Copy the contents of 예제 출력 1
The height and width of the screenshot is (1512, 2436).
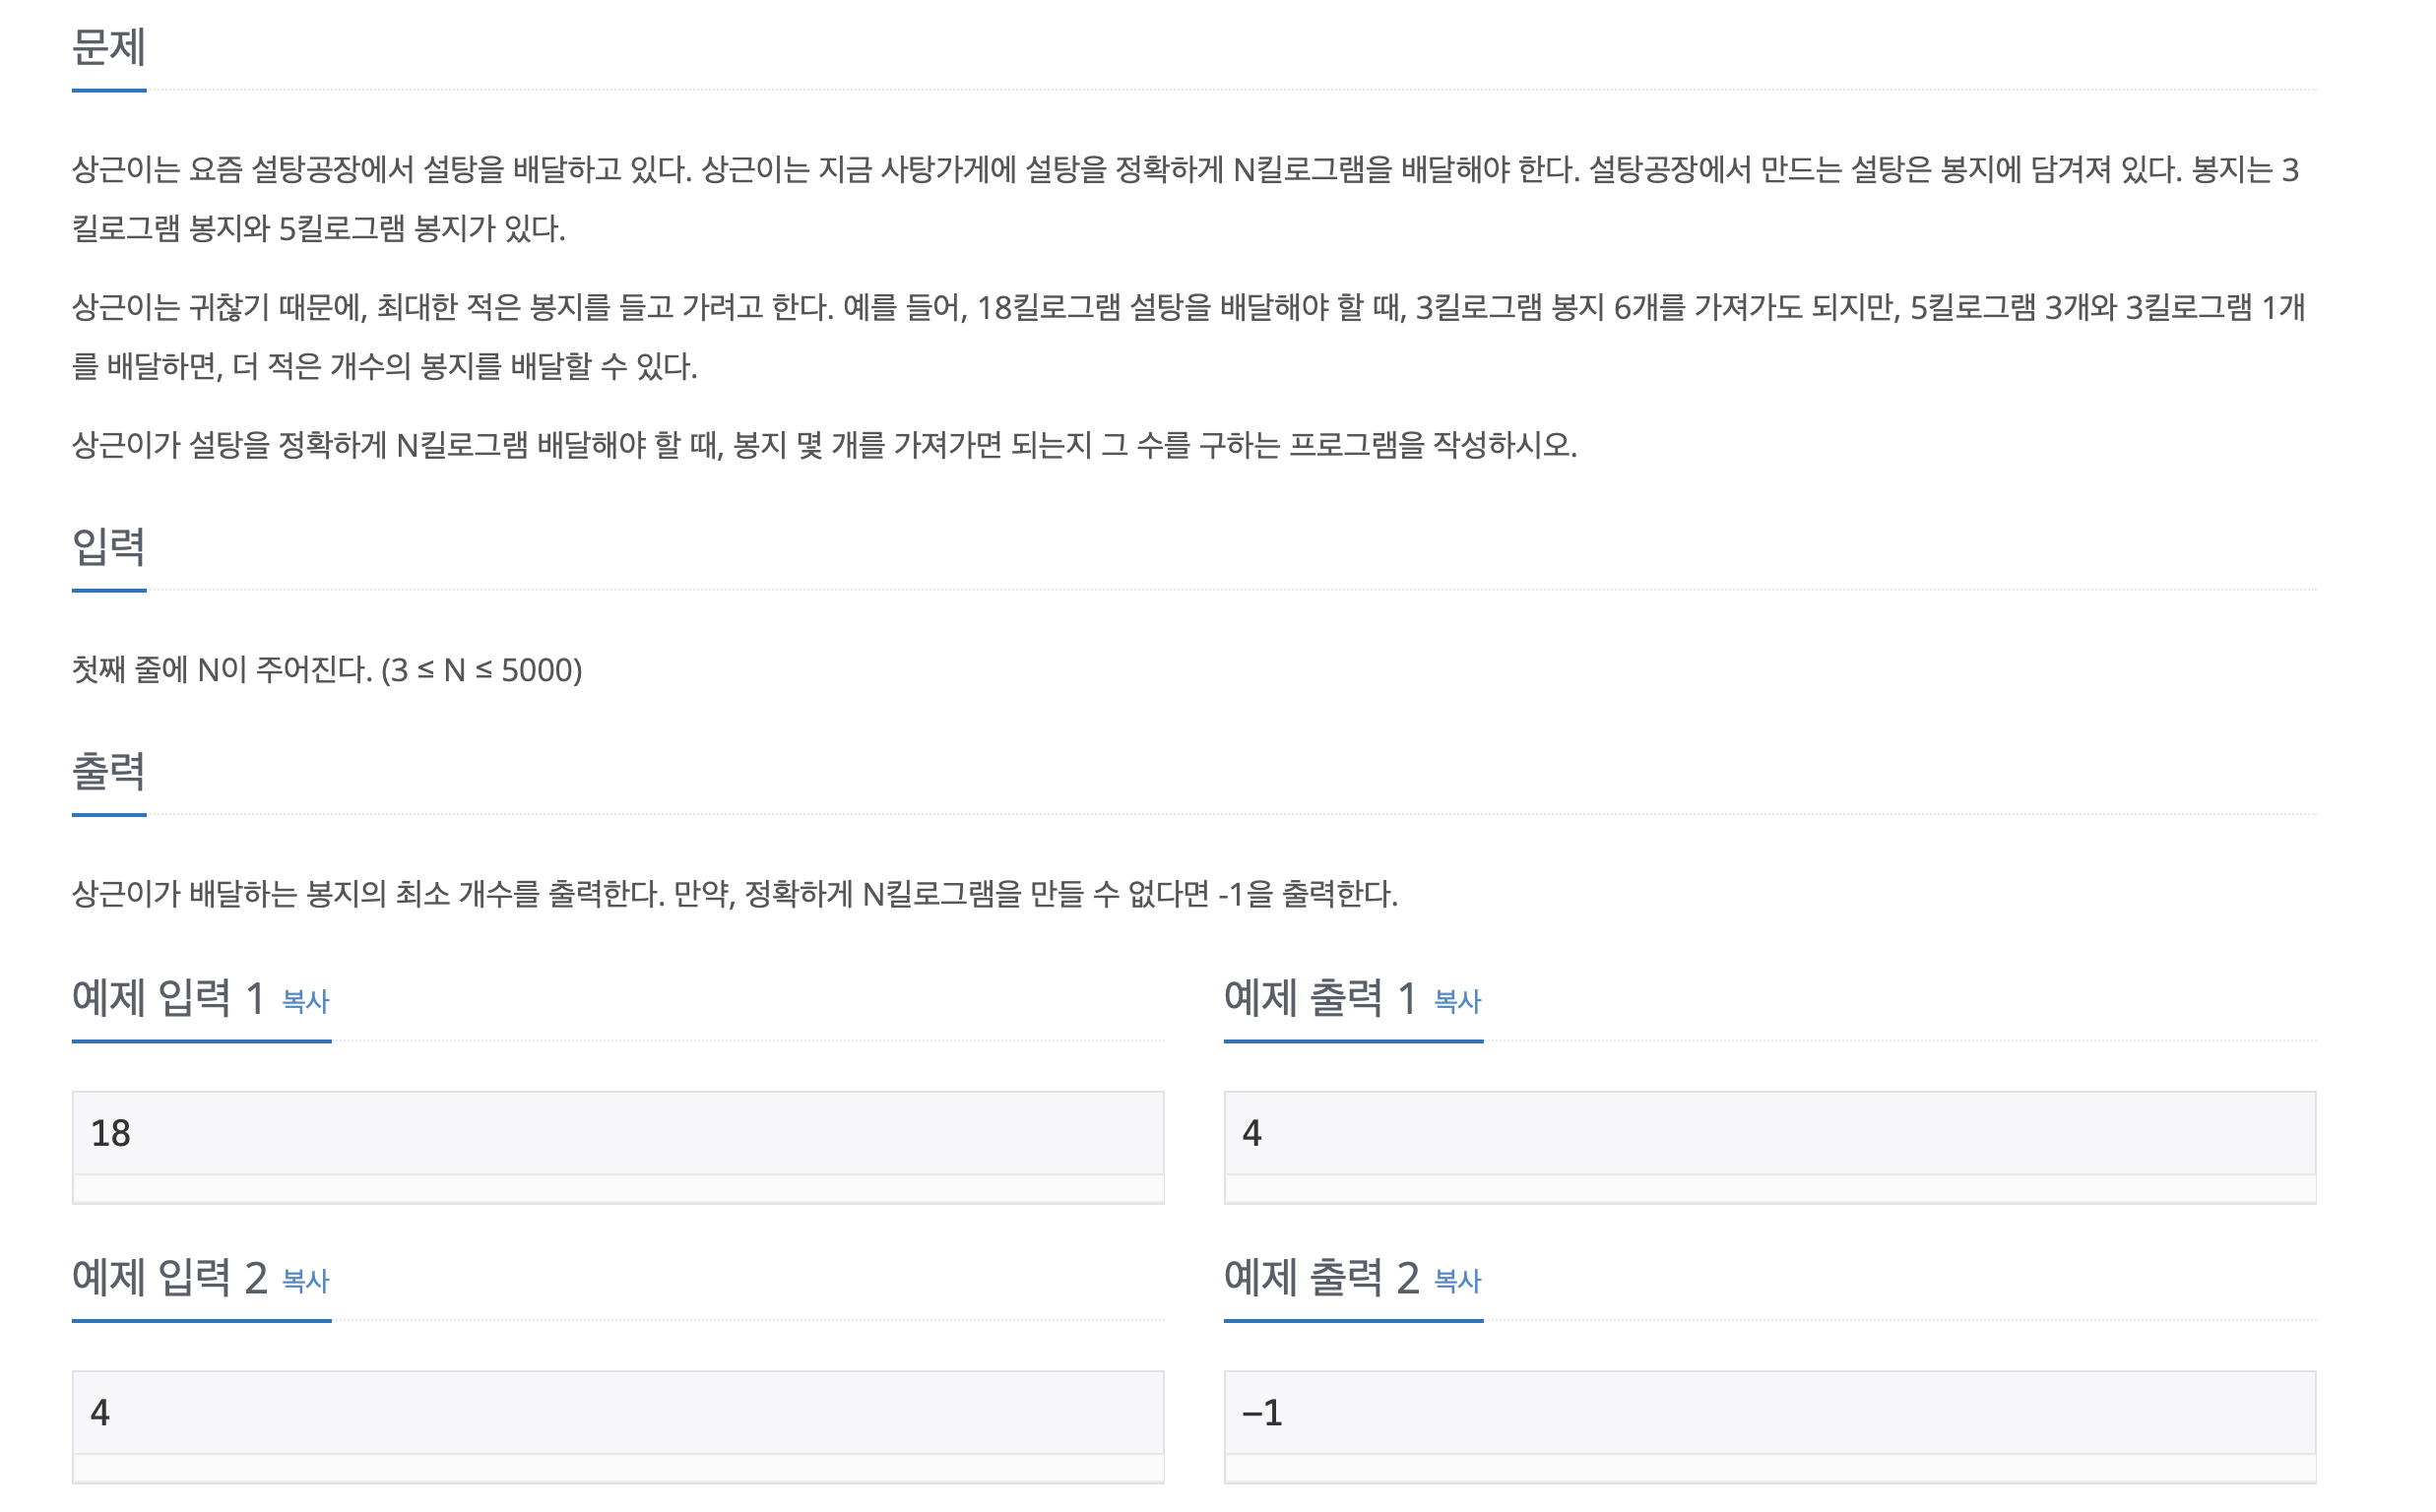(1457, 1003)
